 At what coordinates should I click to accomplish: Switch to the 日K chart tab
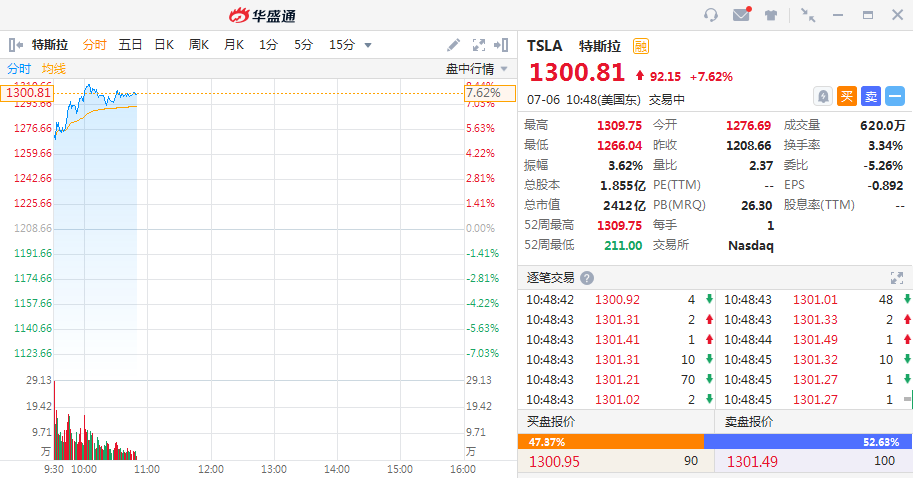point(164,45)
